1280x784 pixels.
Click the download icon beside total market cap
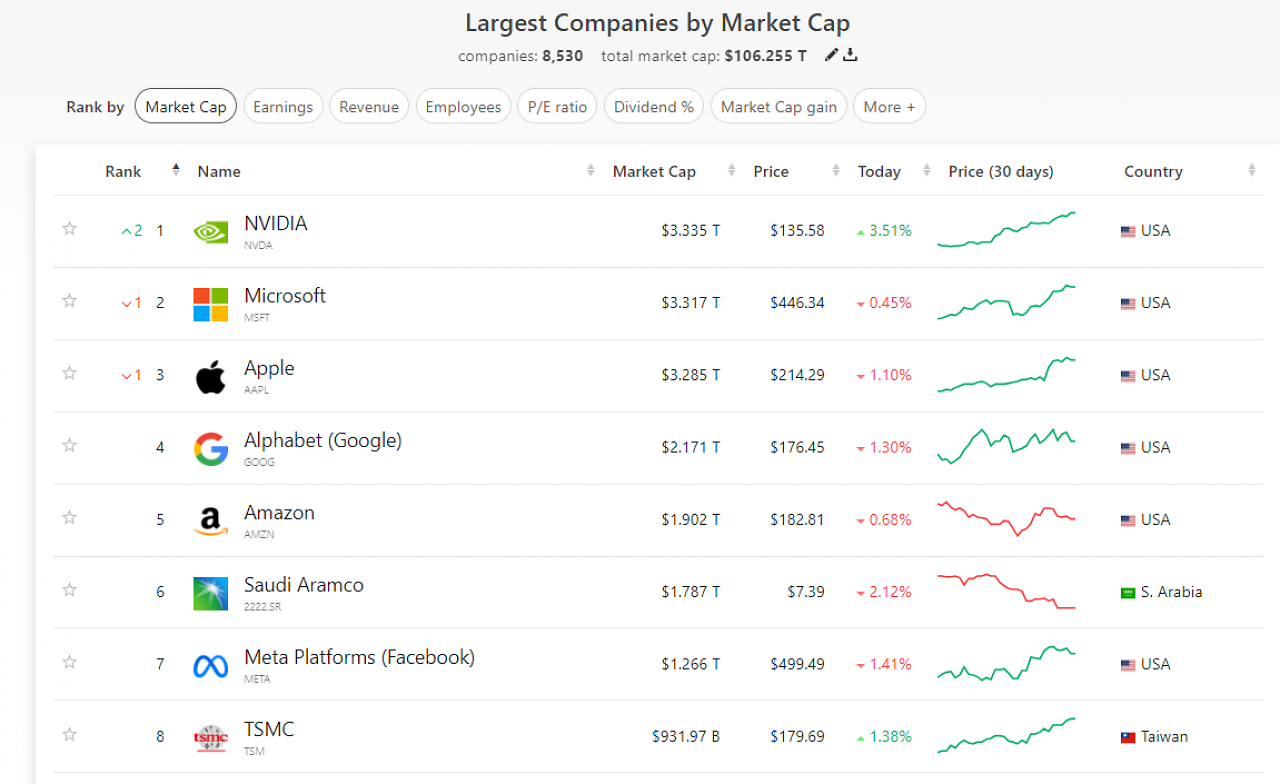850,55
